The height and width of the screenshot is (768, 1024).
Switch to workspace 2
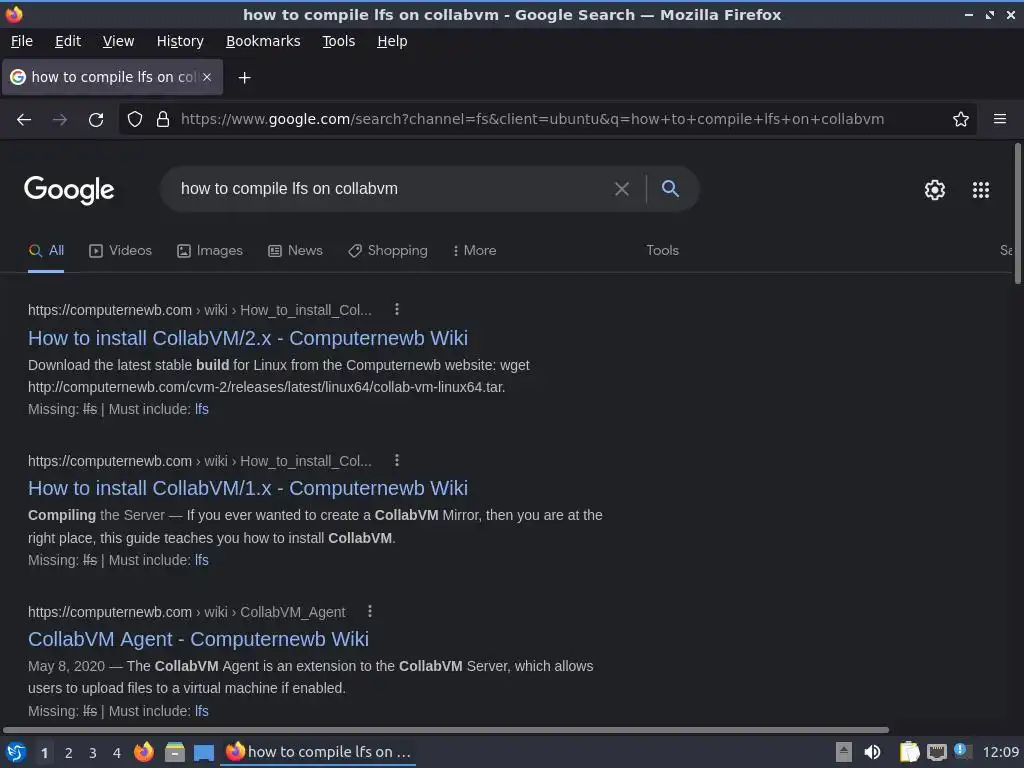pos(69,753)
